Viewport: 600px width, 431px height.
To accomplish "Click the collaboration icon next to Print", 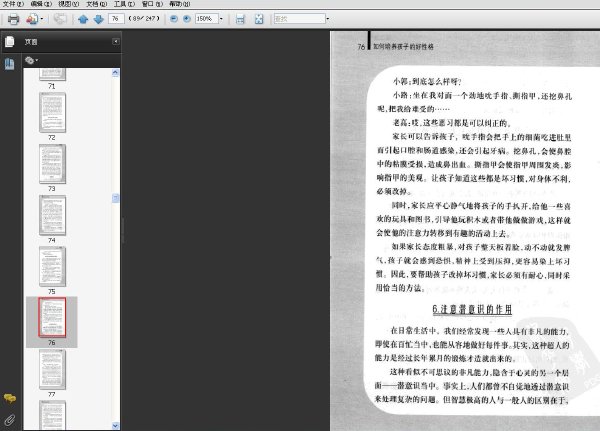I will click(32, 19).
